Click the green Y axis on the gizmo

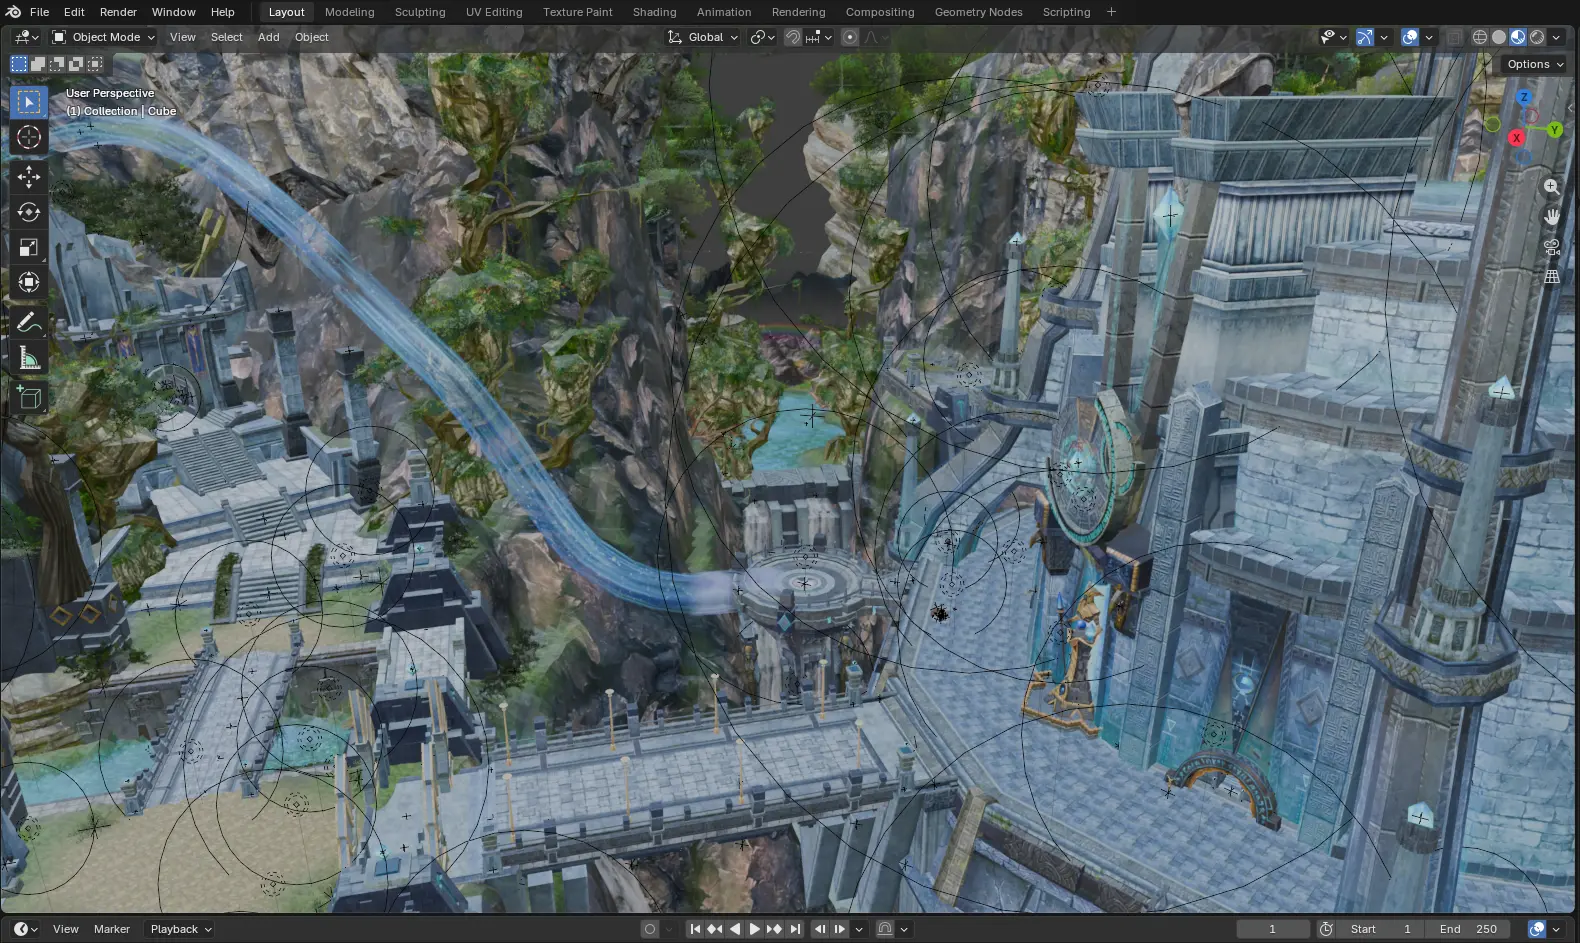pos(1554,130)
